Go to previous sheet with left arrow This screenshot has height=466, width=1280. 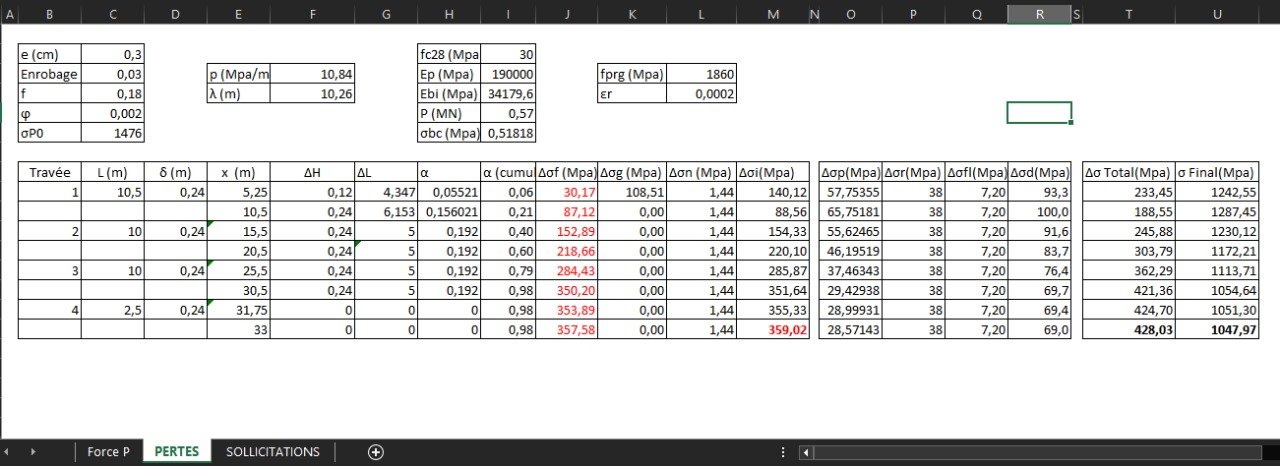coord(9,452)
